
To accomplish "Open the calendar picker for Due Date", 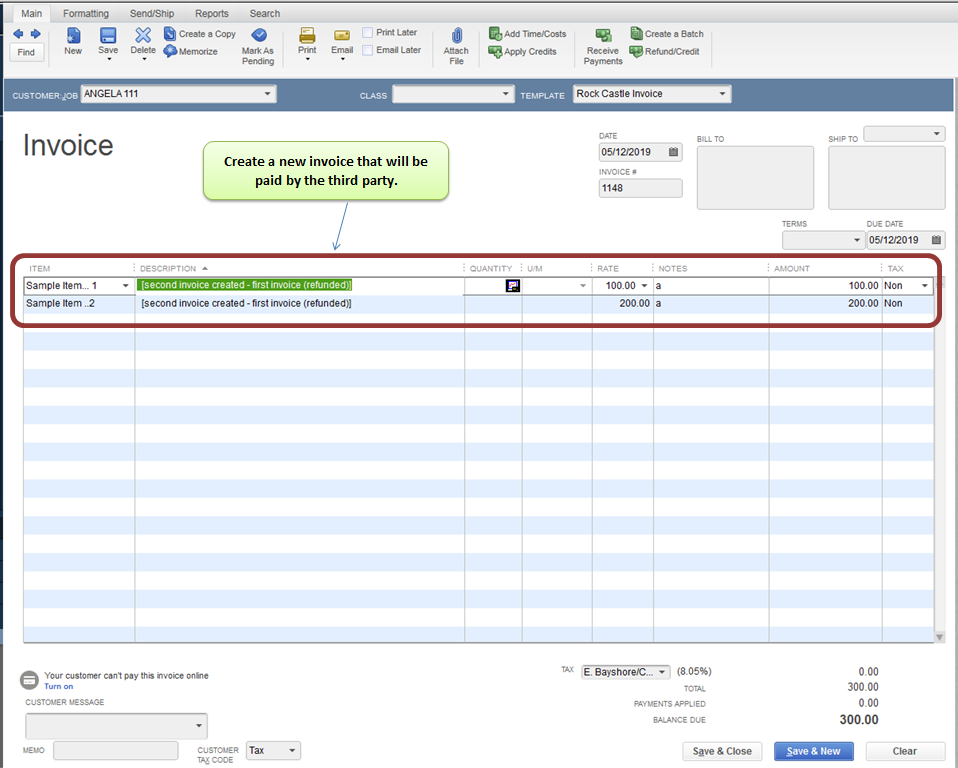I will pos(936,240).
